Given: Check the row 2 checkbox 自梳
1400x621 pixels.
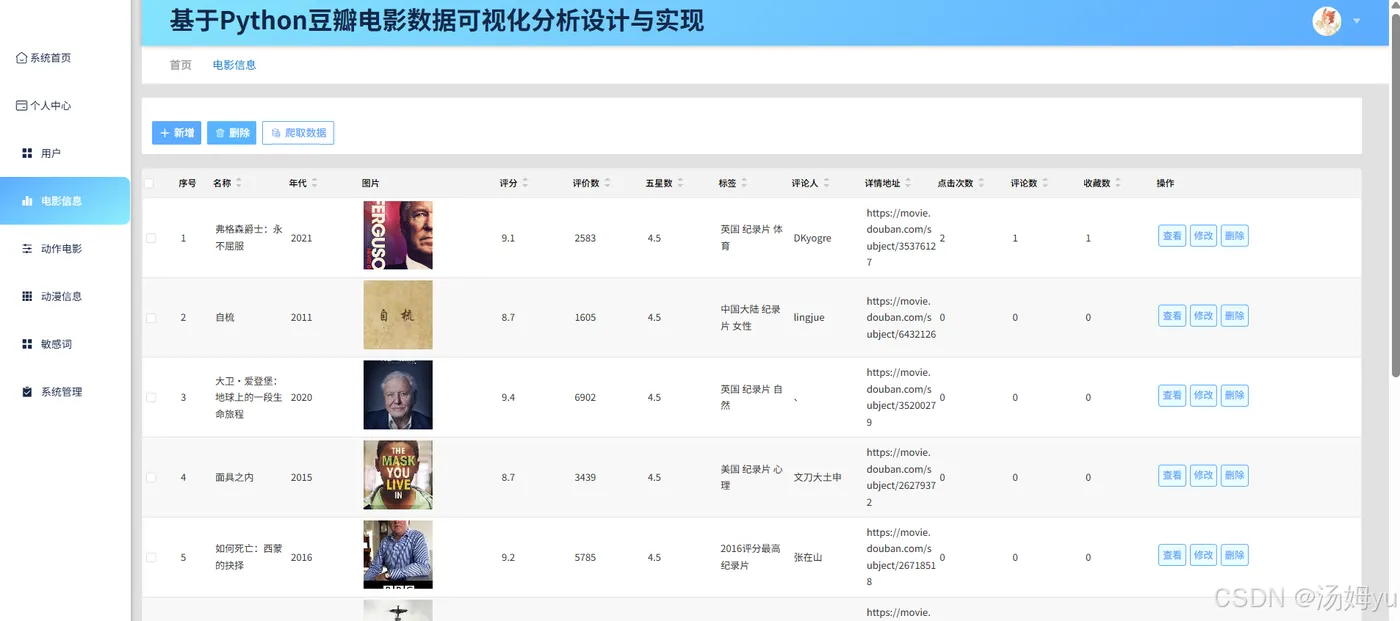Looking at the screenshot, I should [x=151, y=318].
